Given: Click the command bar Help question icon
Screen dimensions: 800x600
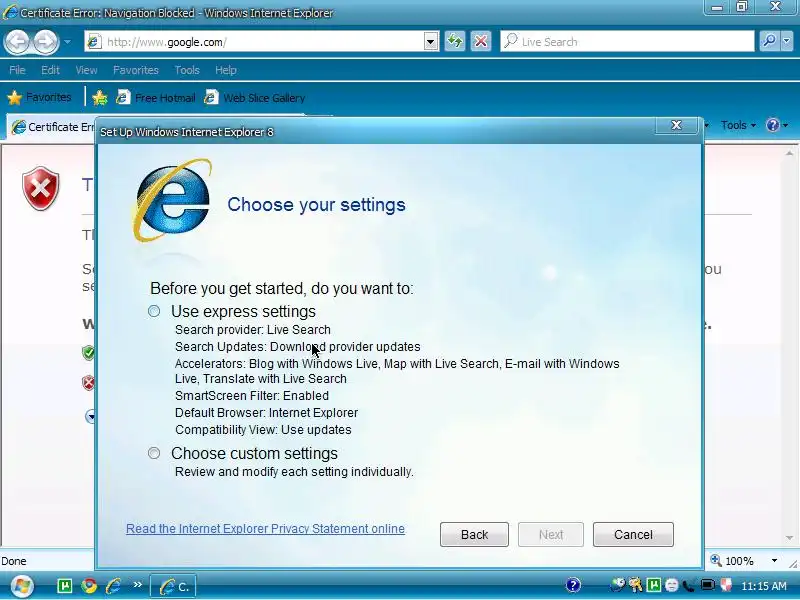Looking at the screenshot, I should tap(773, 125).
